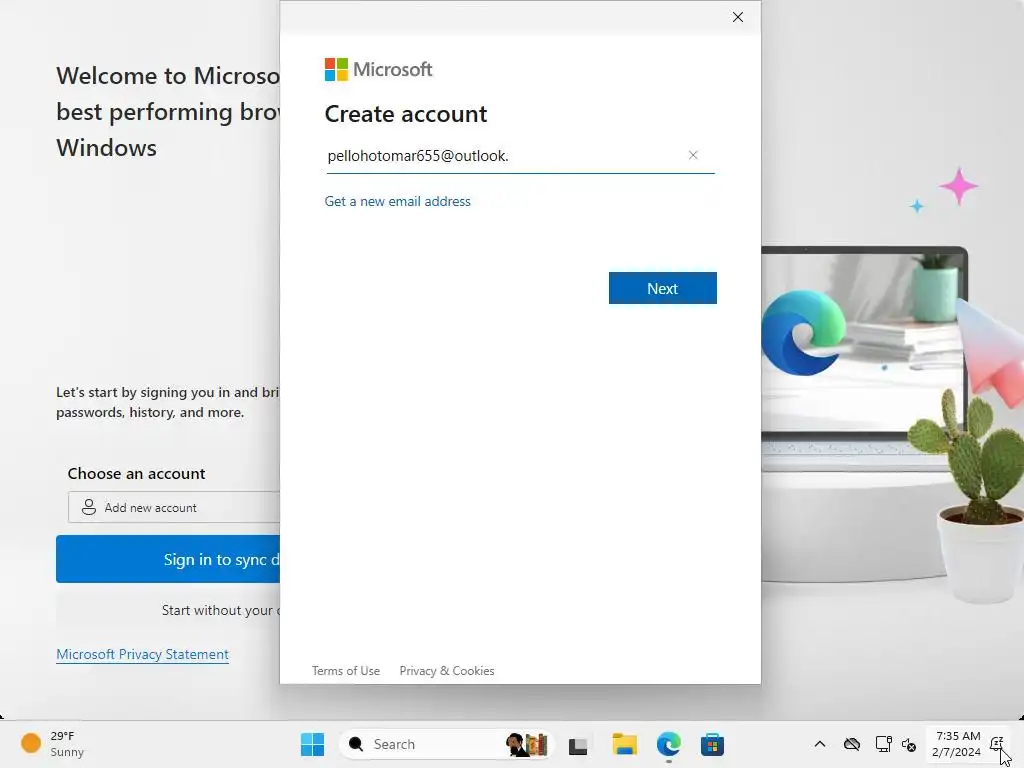Viewport: 1024px width, 768px height.
Task: Click Sign in to sync data button
Action: click(168, 559)
